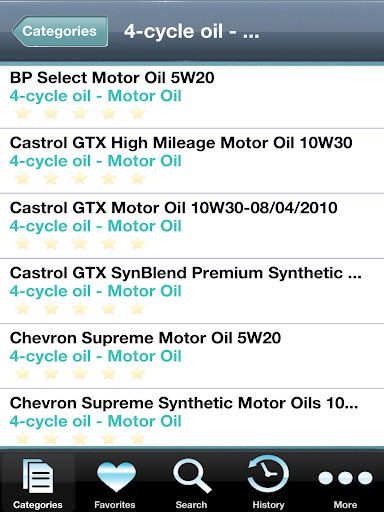Tap stars under Castrol GTX Motor Oil 10W30-08/04/2010
This screenshot has width=384, height=512.
[x=80, y=243]
